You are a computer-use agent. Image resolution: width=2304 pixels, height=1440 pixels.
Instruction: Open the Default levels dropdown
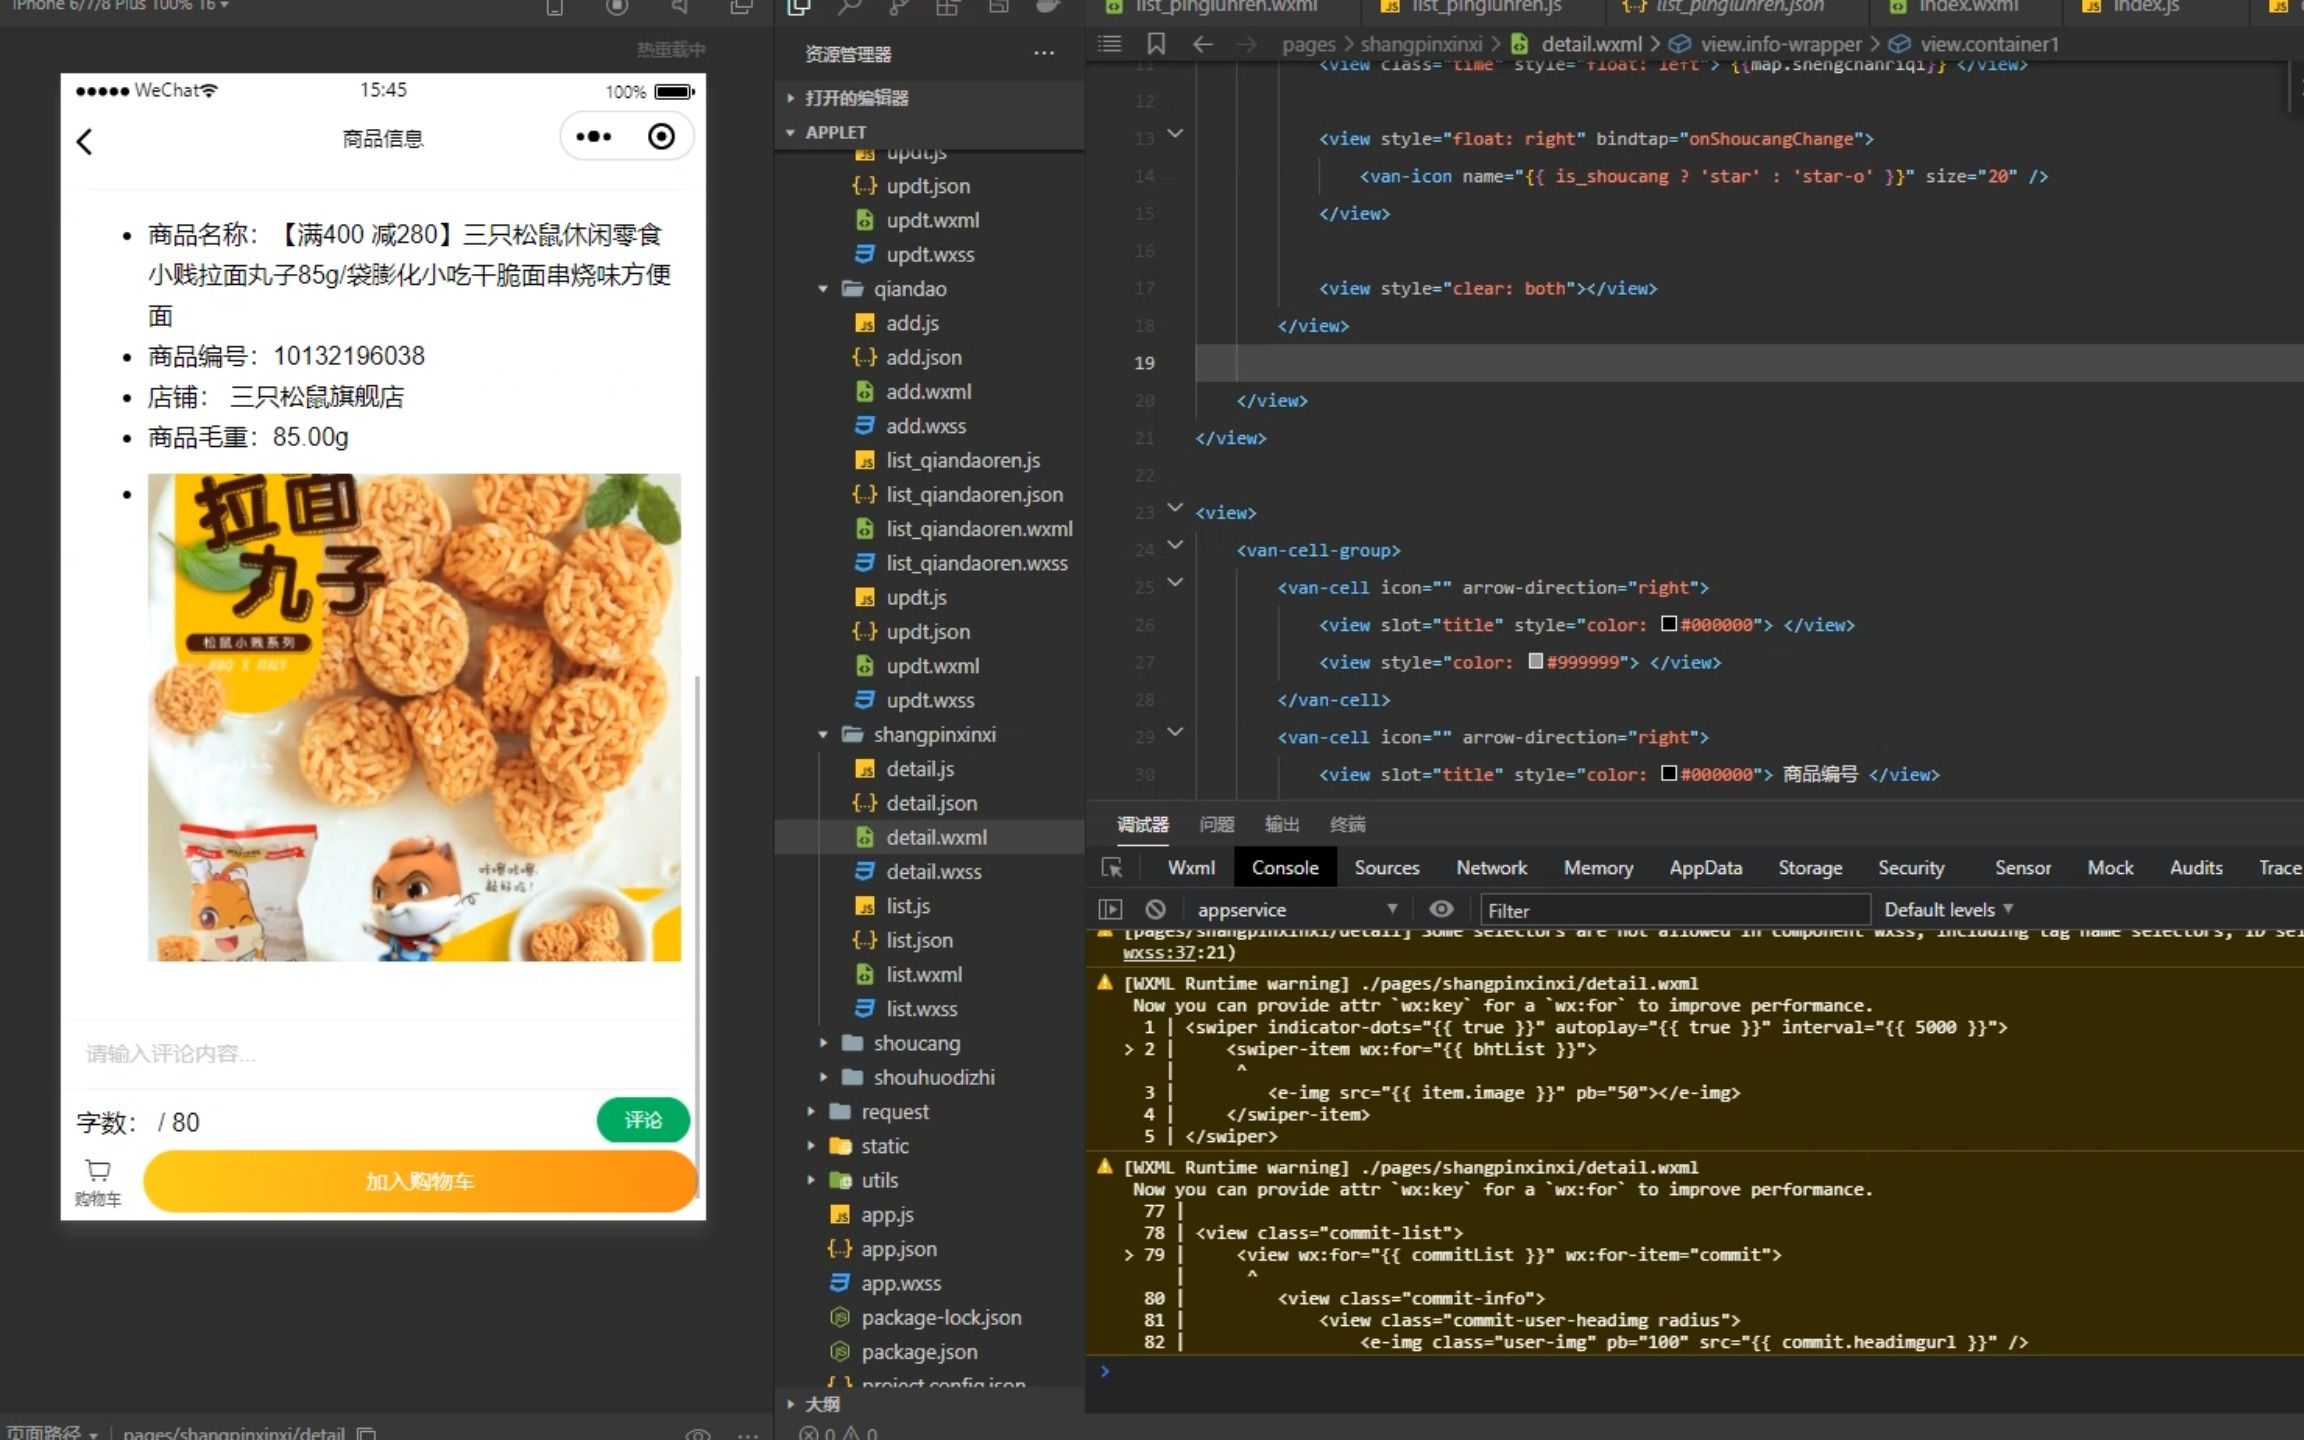pos(1945,909)
